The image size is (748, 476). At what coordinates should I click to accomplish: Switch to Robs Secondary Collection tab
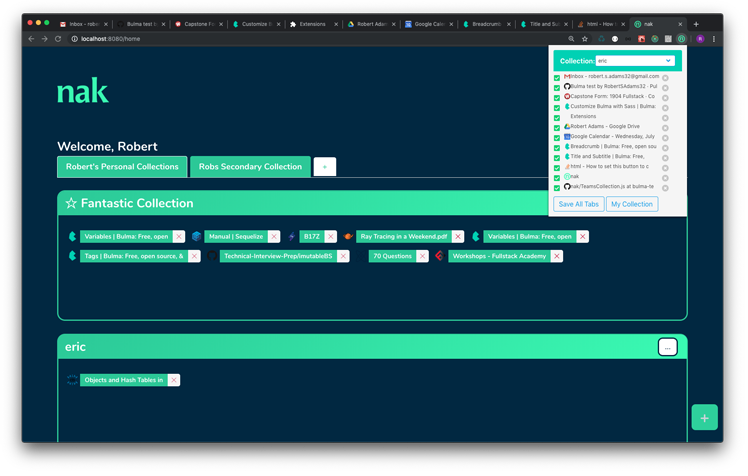250,167
